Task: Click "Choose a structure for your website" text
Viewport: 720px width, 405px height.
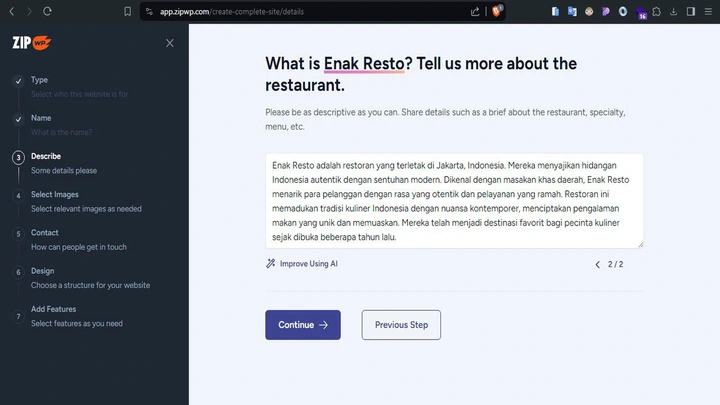Action: 90,285
